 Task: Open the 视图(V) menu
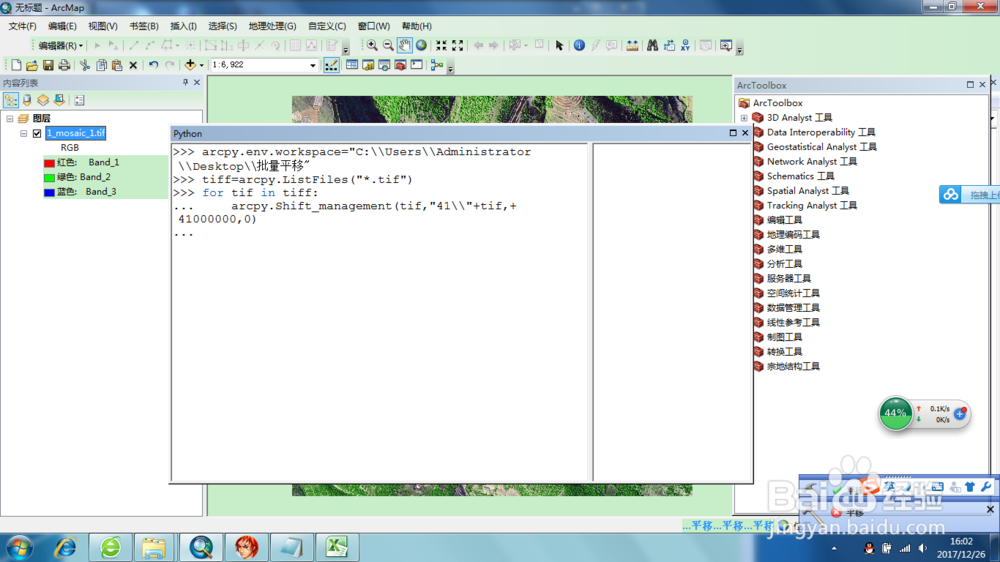coord(103,26)
